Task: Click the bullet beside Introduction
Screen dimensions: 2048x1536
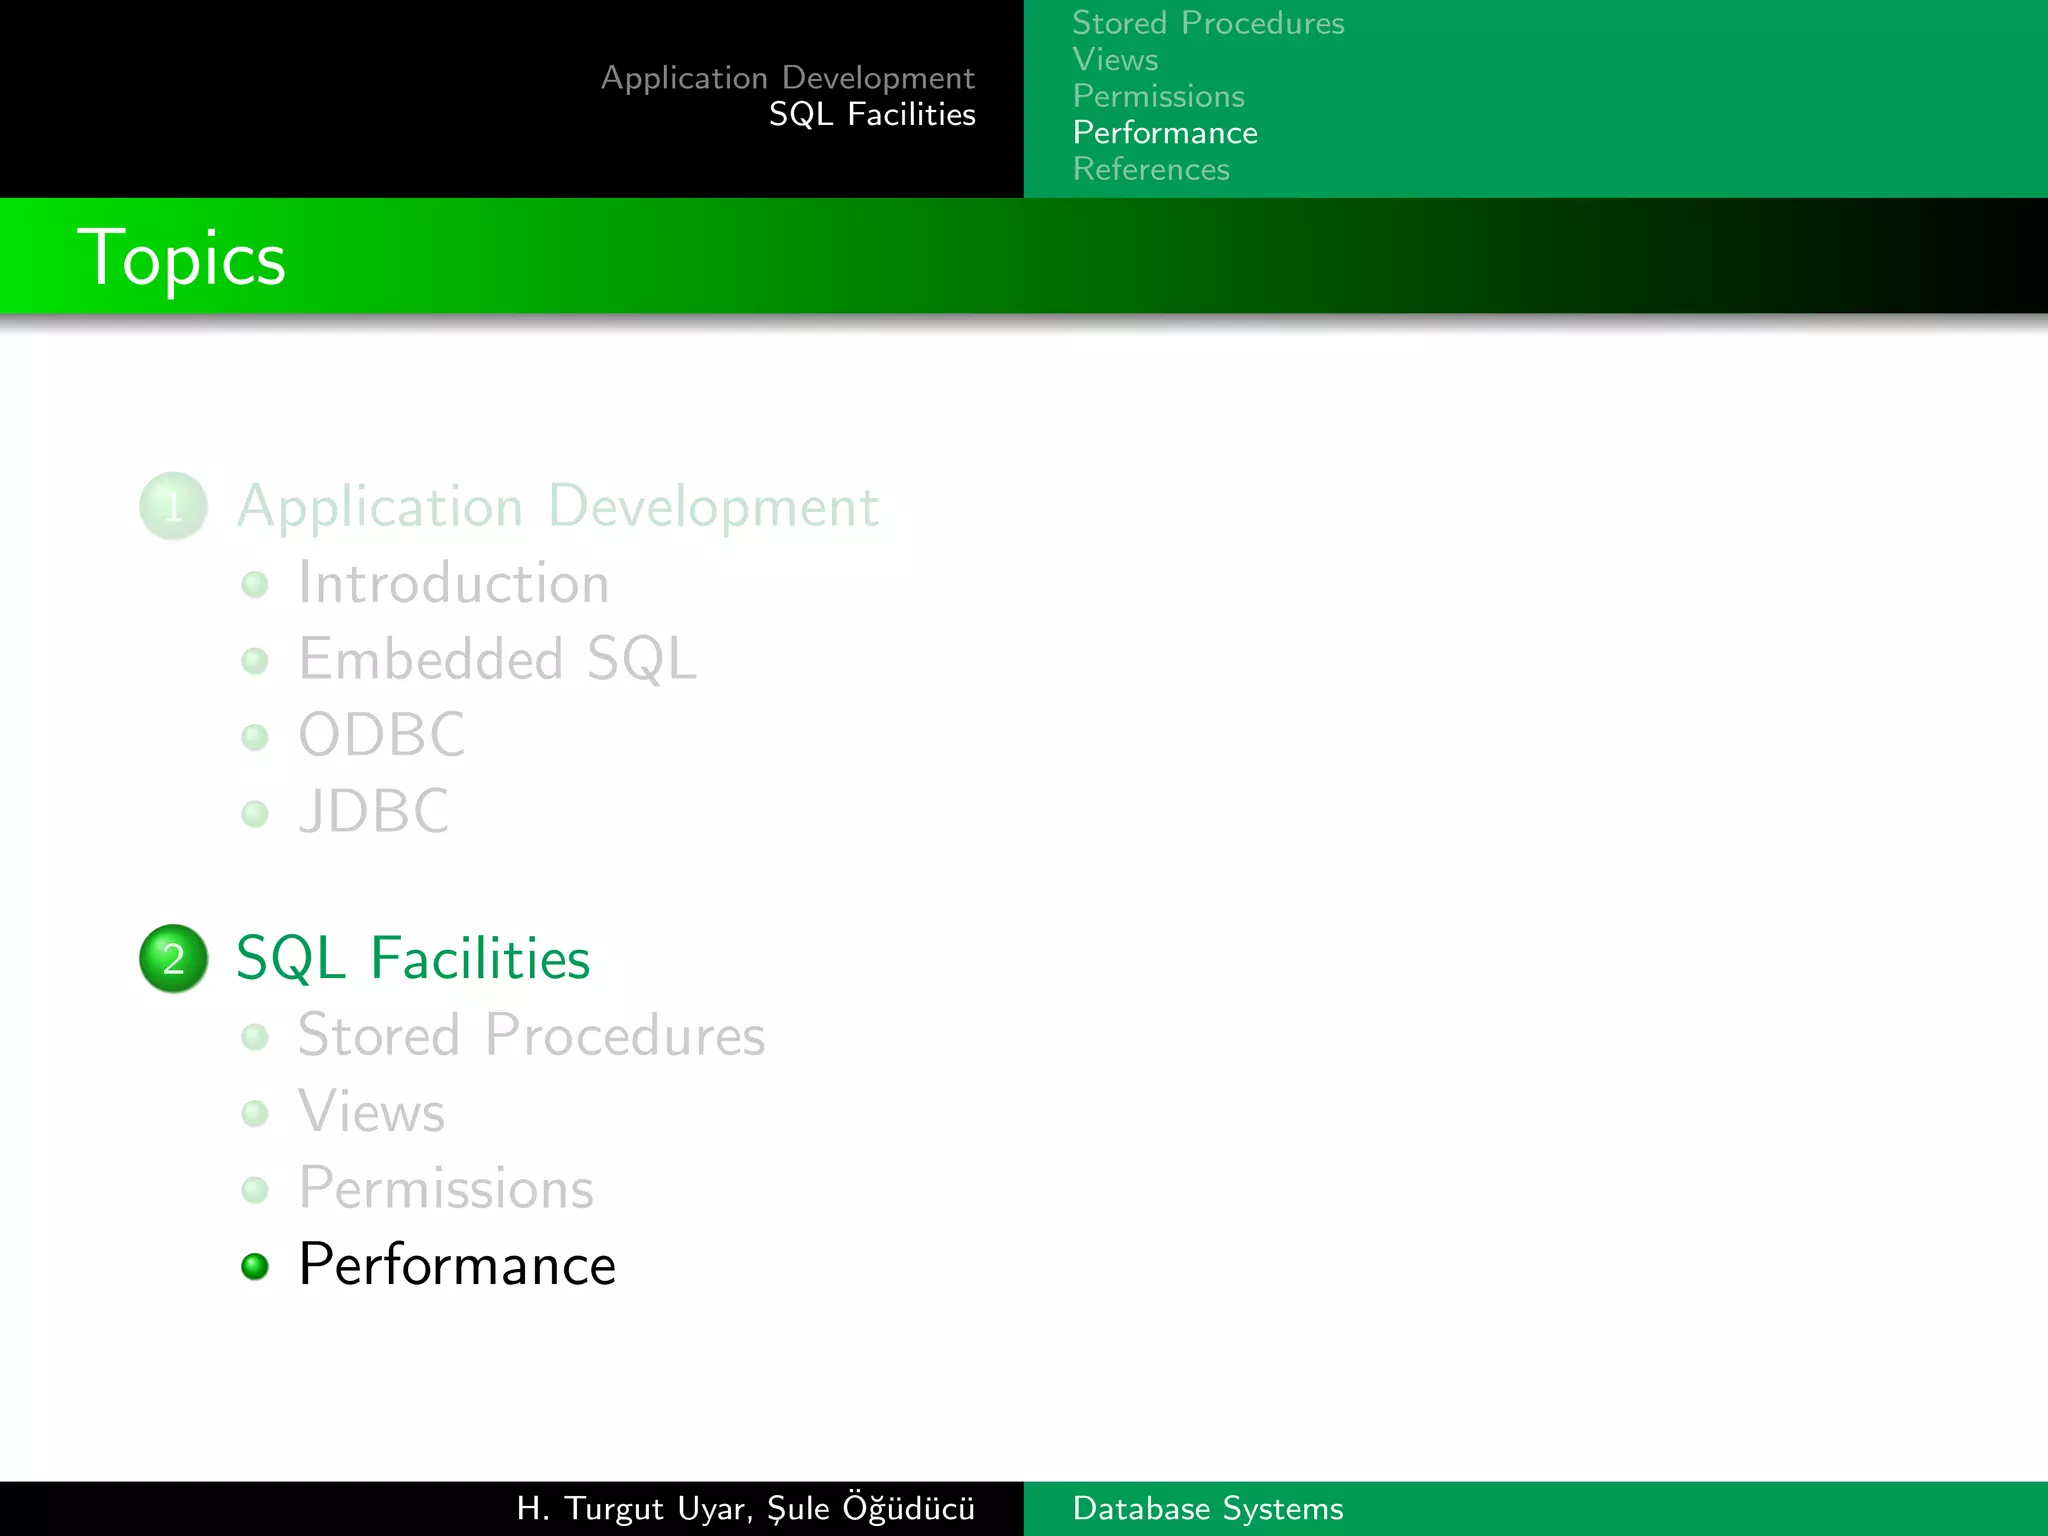Action: (255, 584)
